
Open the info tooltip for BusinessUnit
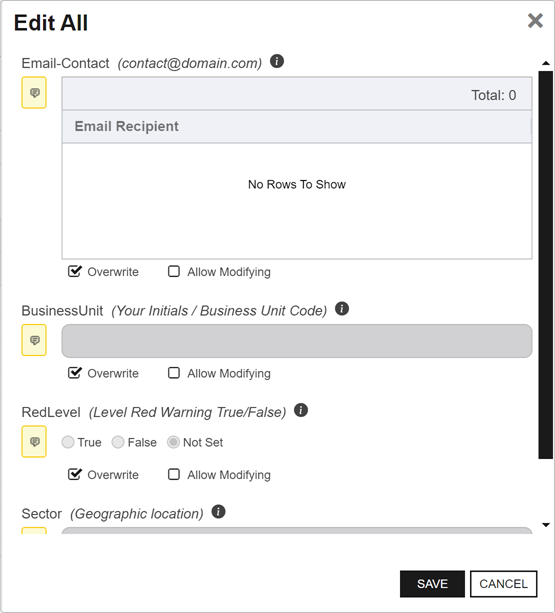[342, 309]
